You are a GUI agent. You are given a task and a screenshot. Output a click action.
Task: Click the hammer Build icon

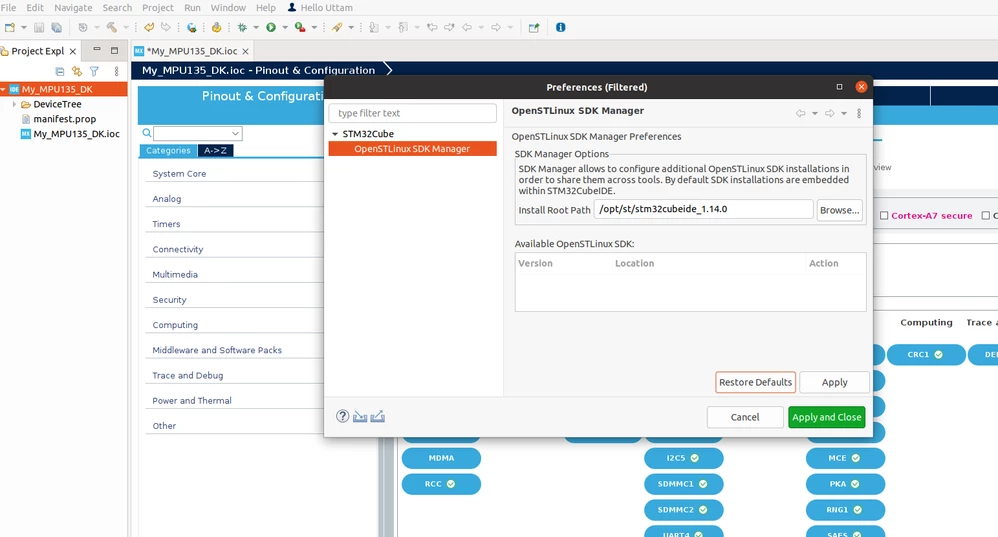111,27
